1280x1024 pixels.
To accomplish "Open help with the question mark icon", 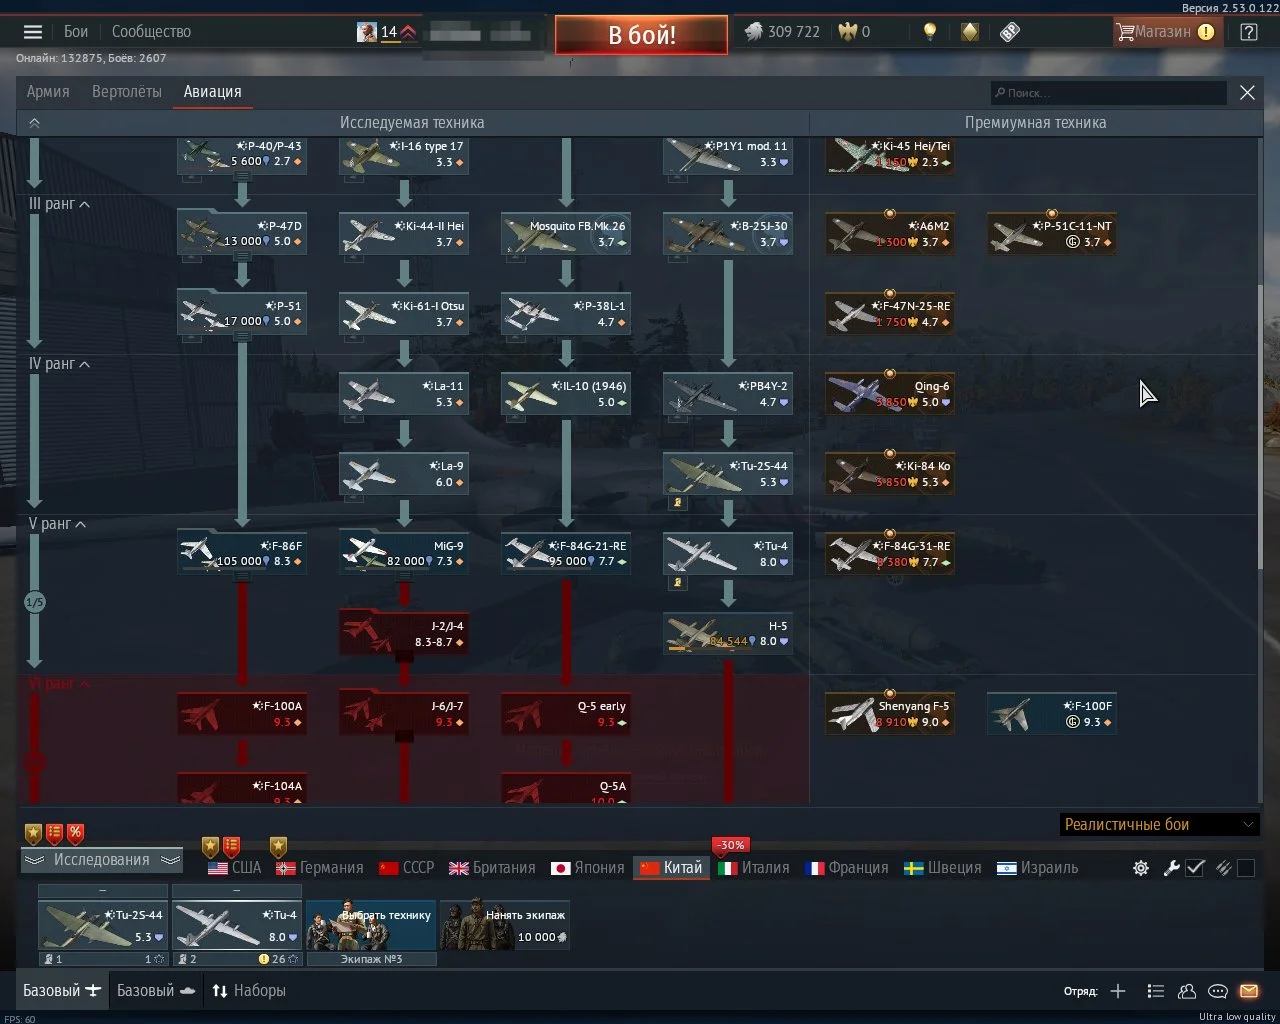I will (1249, 32).
